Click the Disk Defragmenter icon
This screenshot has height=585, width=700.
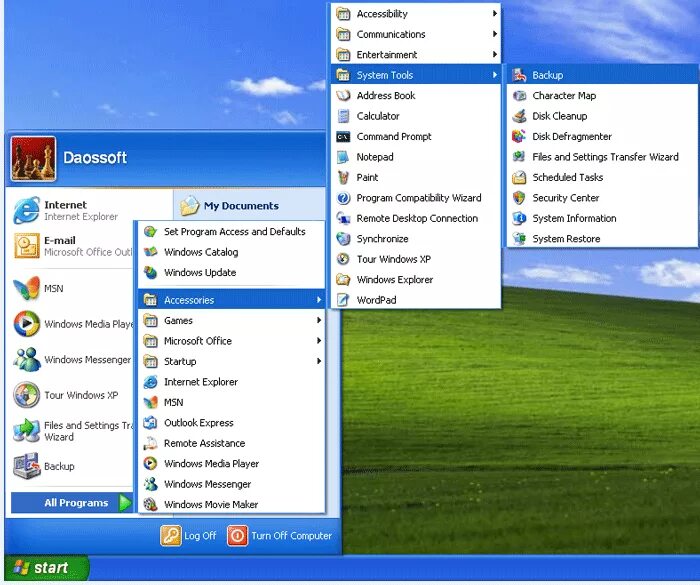519,136
